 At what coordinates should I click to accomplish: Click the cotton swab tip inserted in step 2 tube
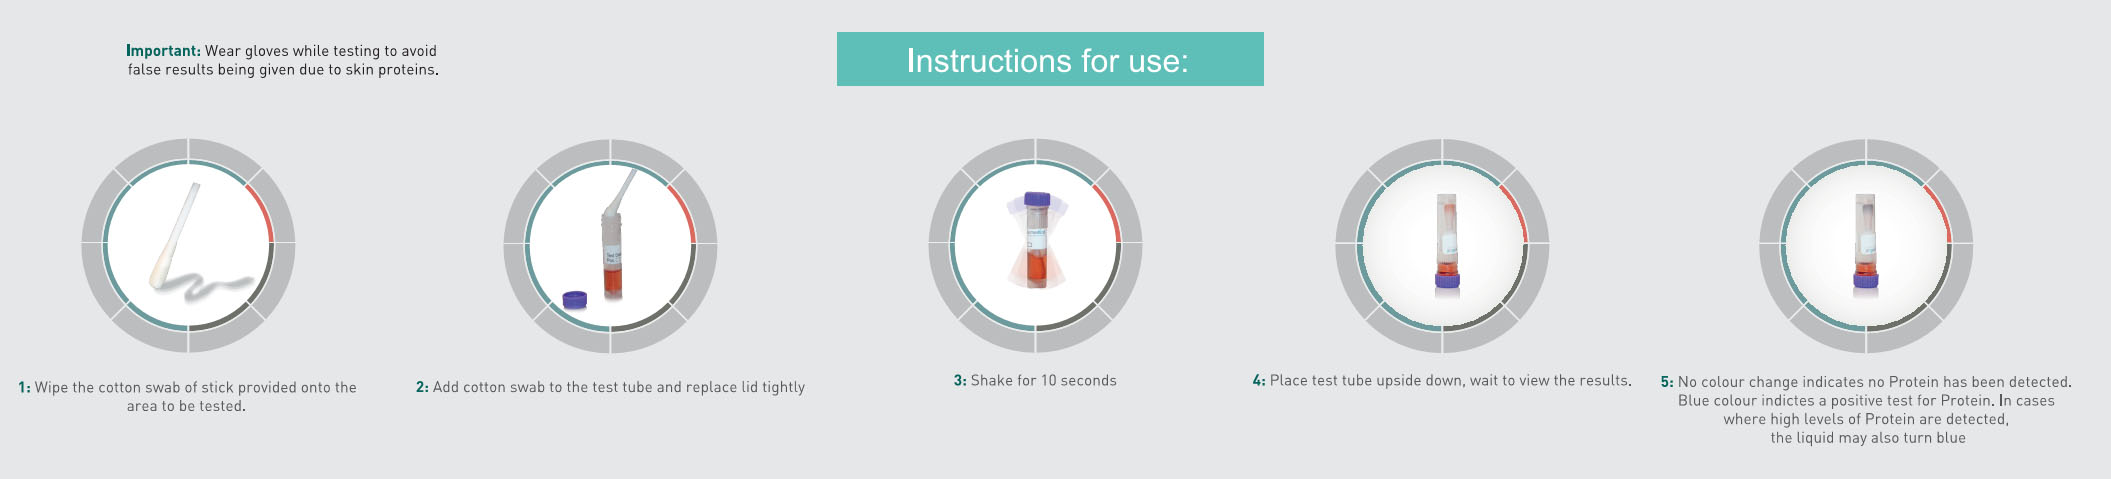click(625, 190)
